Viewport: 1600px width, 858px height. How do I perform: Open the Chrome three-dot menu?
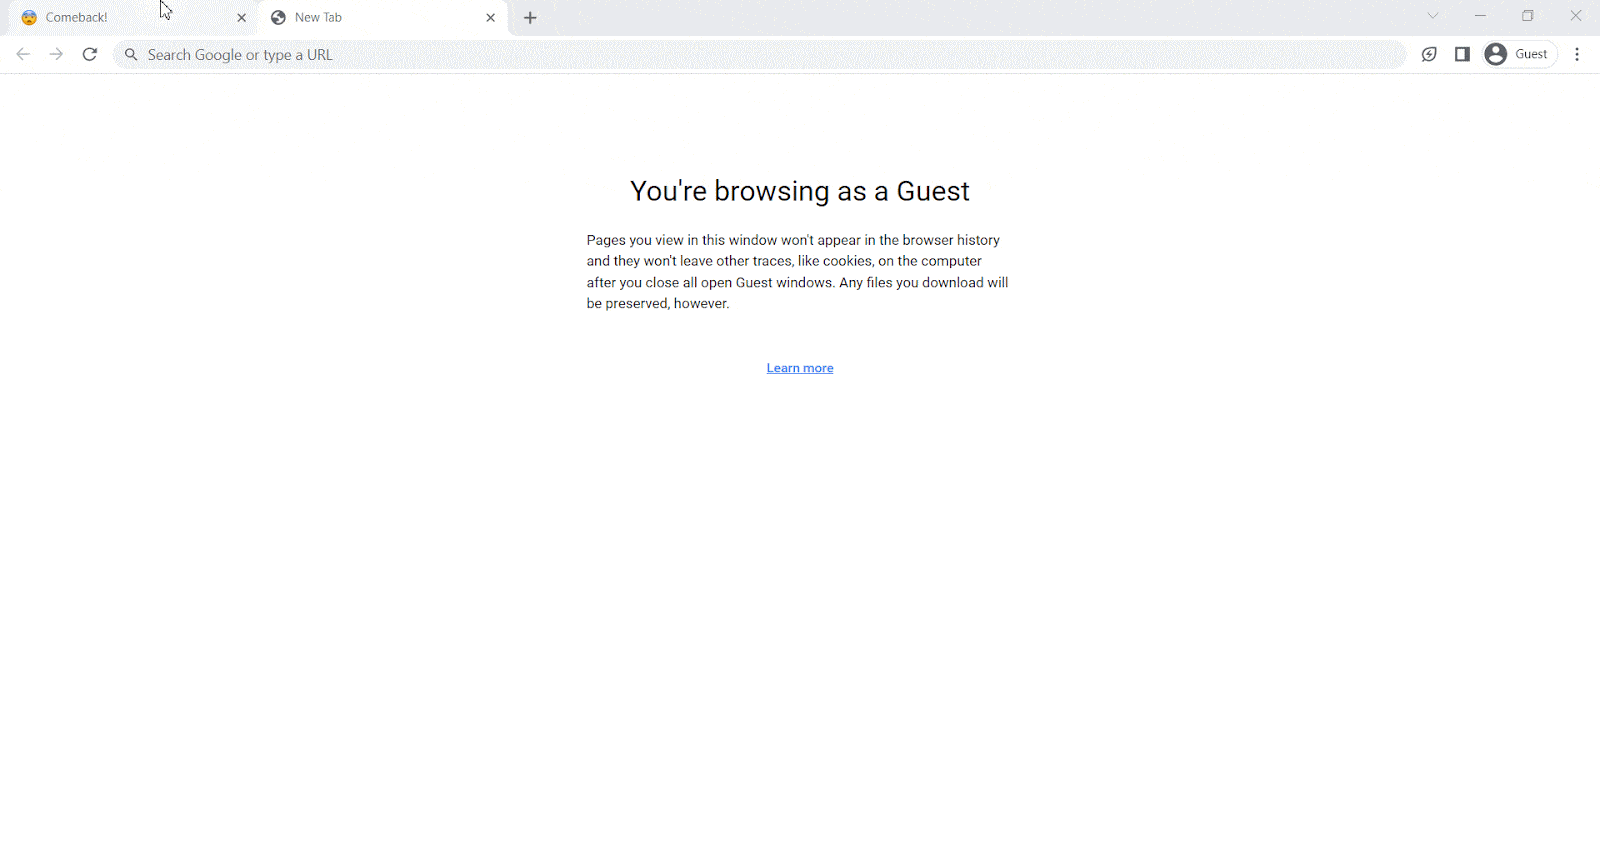tap(1577, 54)
